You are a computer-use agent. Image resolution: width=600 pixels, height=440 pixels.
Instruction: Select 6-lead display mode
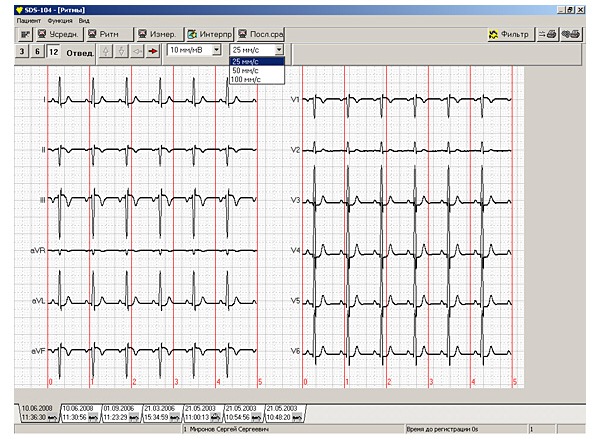tap(38, 51)
